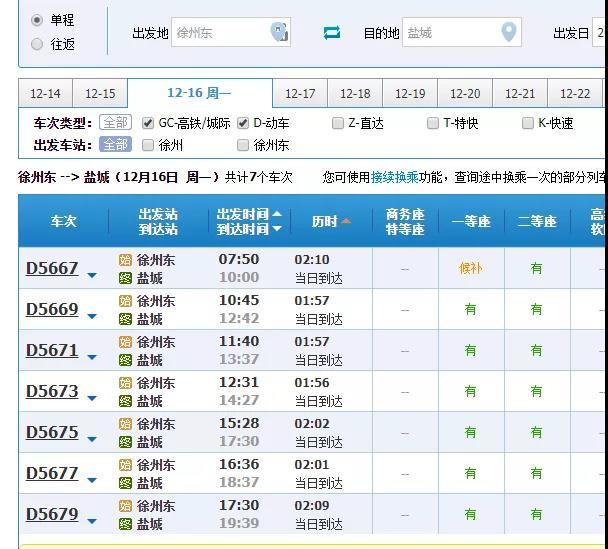Click the location pin icon in 目的地 field

tap(509, 32)
